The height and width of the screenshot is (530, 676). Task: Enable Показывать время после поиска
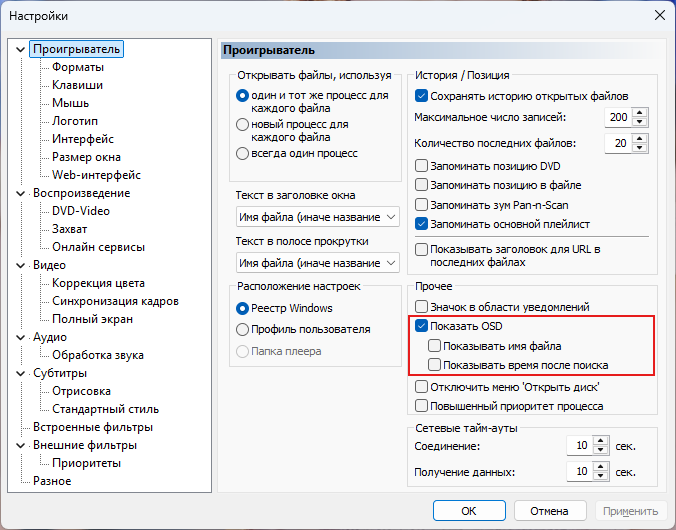pyautogui.click(x=434, y=365)
